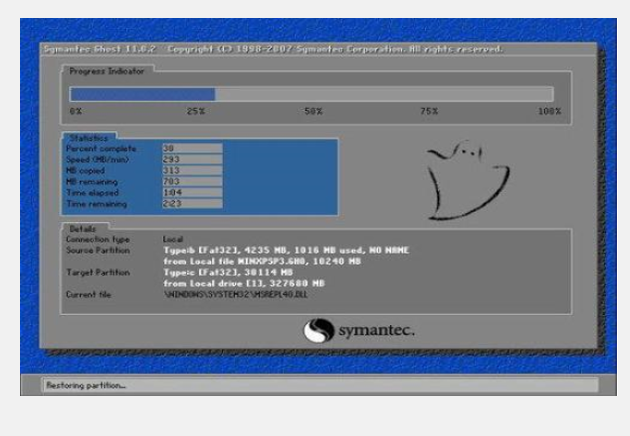Click "from Local file WINXPSP3.GHO" line
The width and height of the screenshot is (630, 436).
pos(262,262)
